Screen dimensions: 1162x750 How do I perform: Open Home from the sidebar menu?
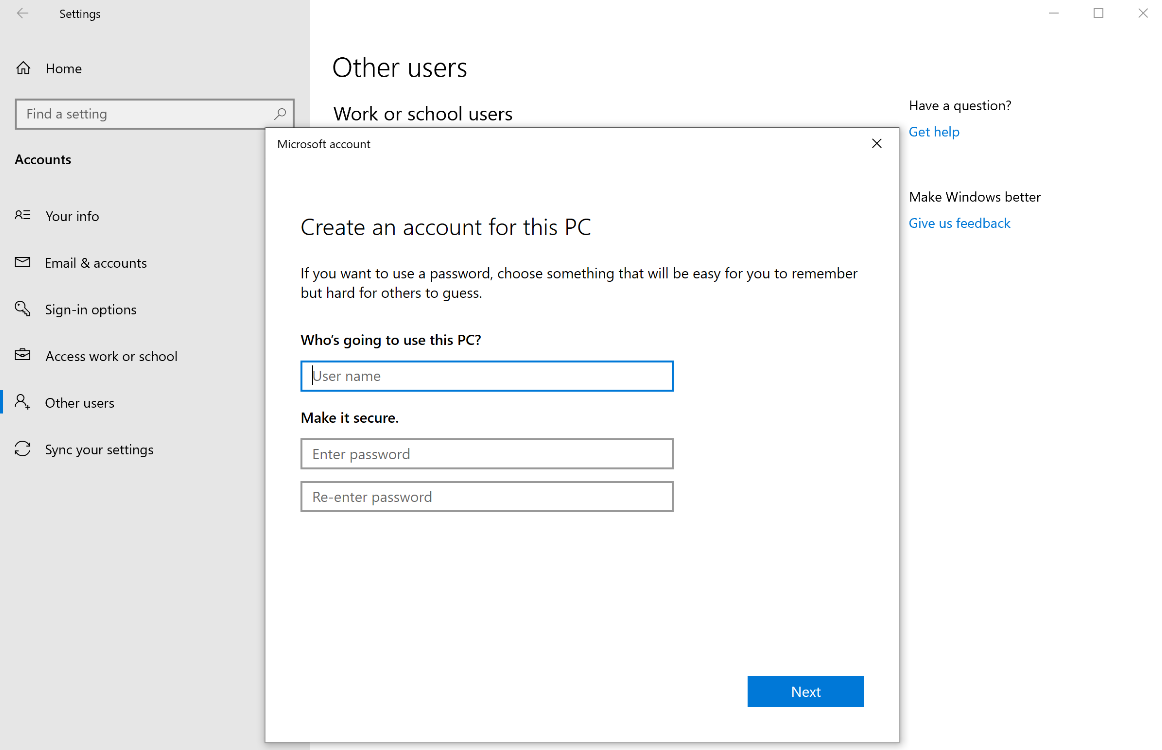(x=62, y=67)
